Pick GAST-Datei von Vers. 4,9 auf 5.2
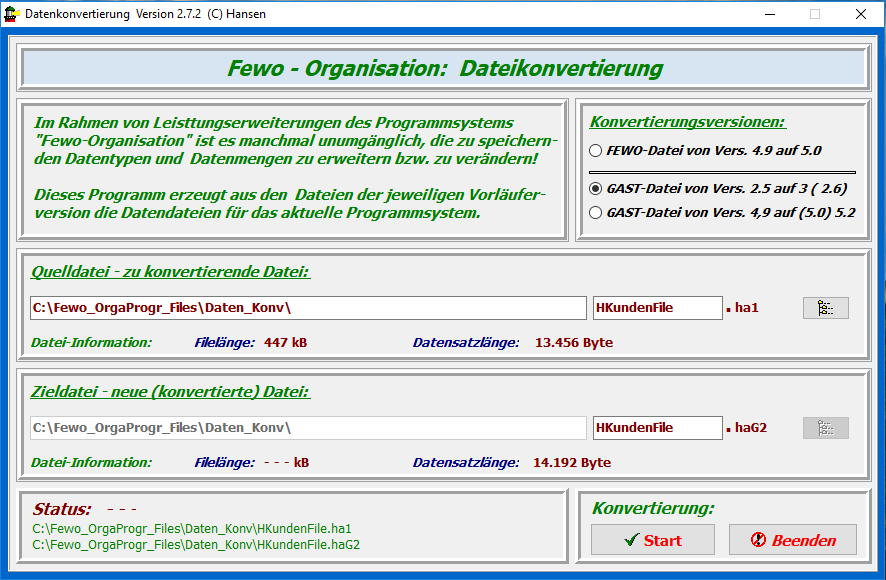This screenshot has height=580, width=886. tap(597, 212)
